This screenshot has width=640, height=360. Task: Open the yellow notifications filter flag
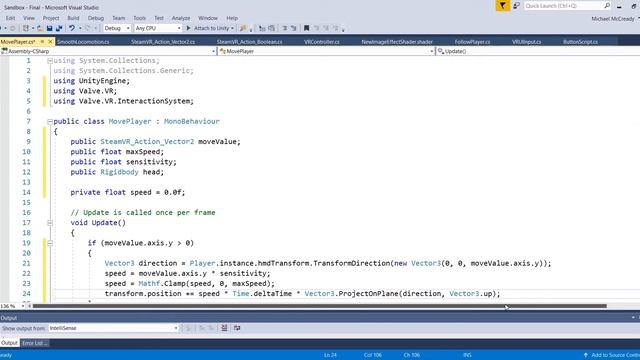[502, 6]
